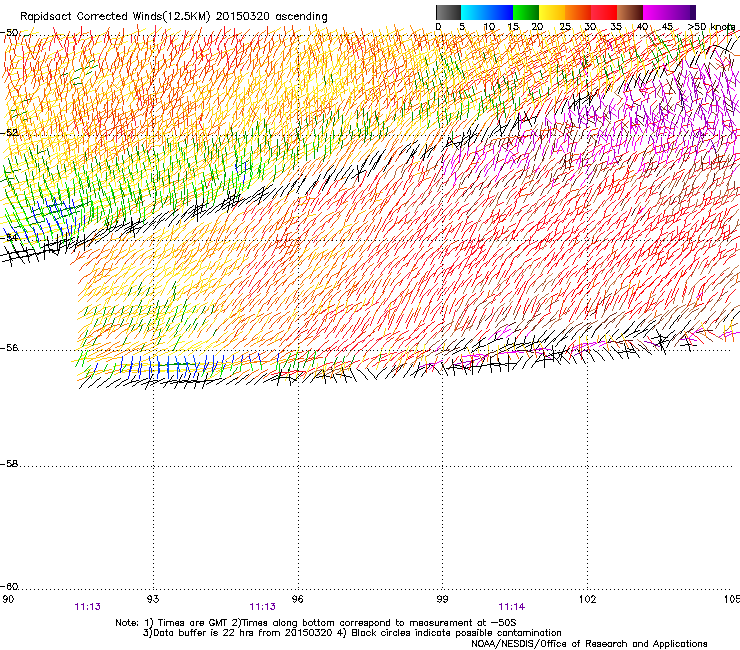Pick the orange 25-30 knots legend band

pyautogui.click(x=578, y=12)
